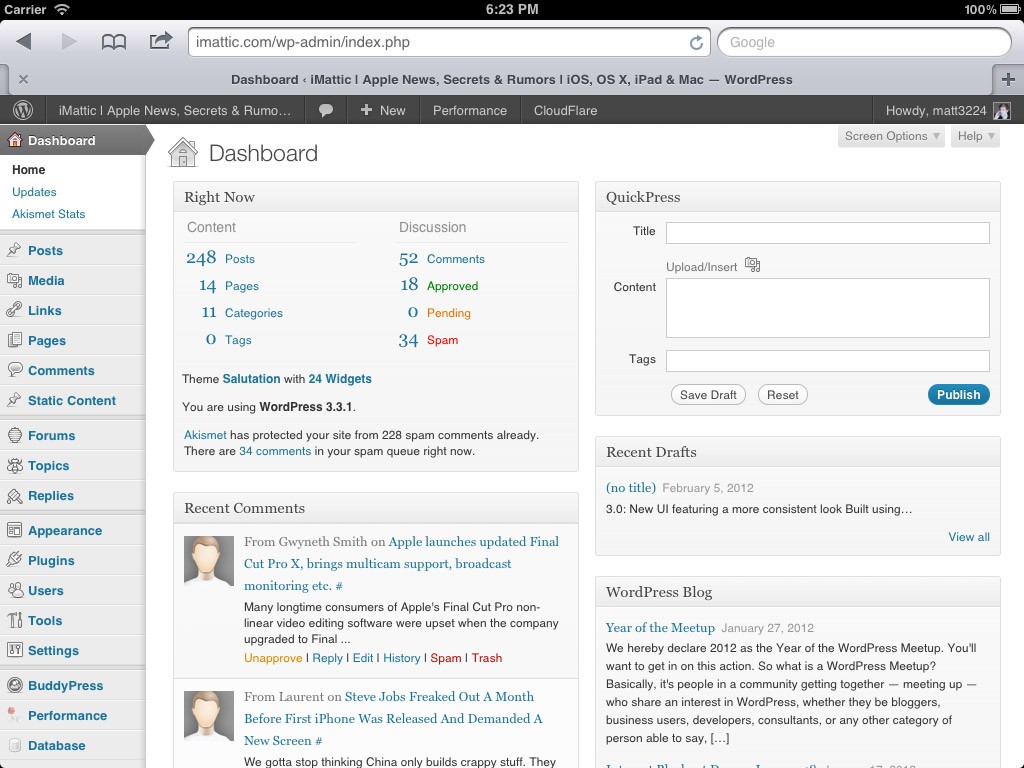Viewport: 1024px width, 768px height.
Task: Click the Dashboard house icon in sidebar
Action: click(14, 140)
